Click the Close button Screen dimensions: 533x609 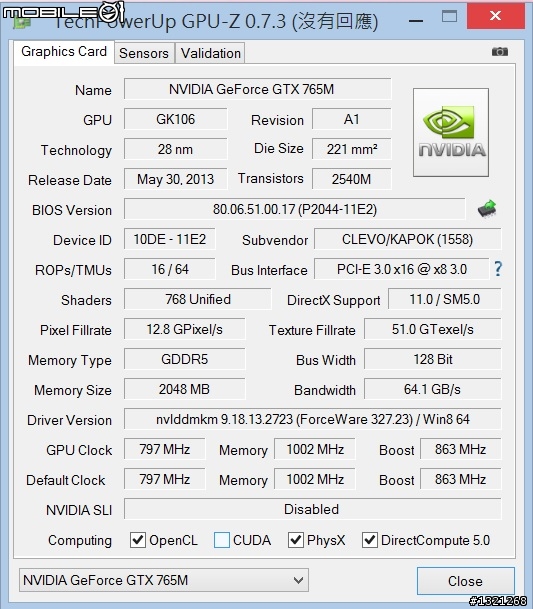tap(465, 581)
